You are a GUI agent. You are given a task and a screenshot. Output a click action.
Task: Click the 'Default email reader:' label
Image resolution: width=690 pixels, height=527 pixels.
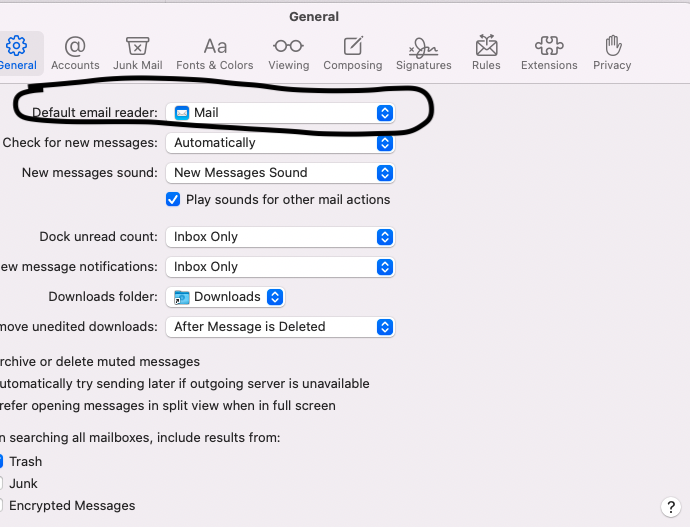95,113
